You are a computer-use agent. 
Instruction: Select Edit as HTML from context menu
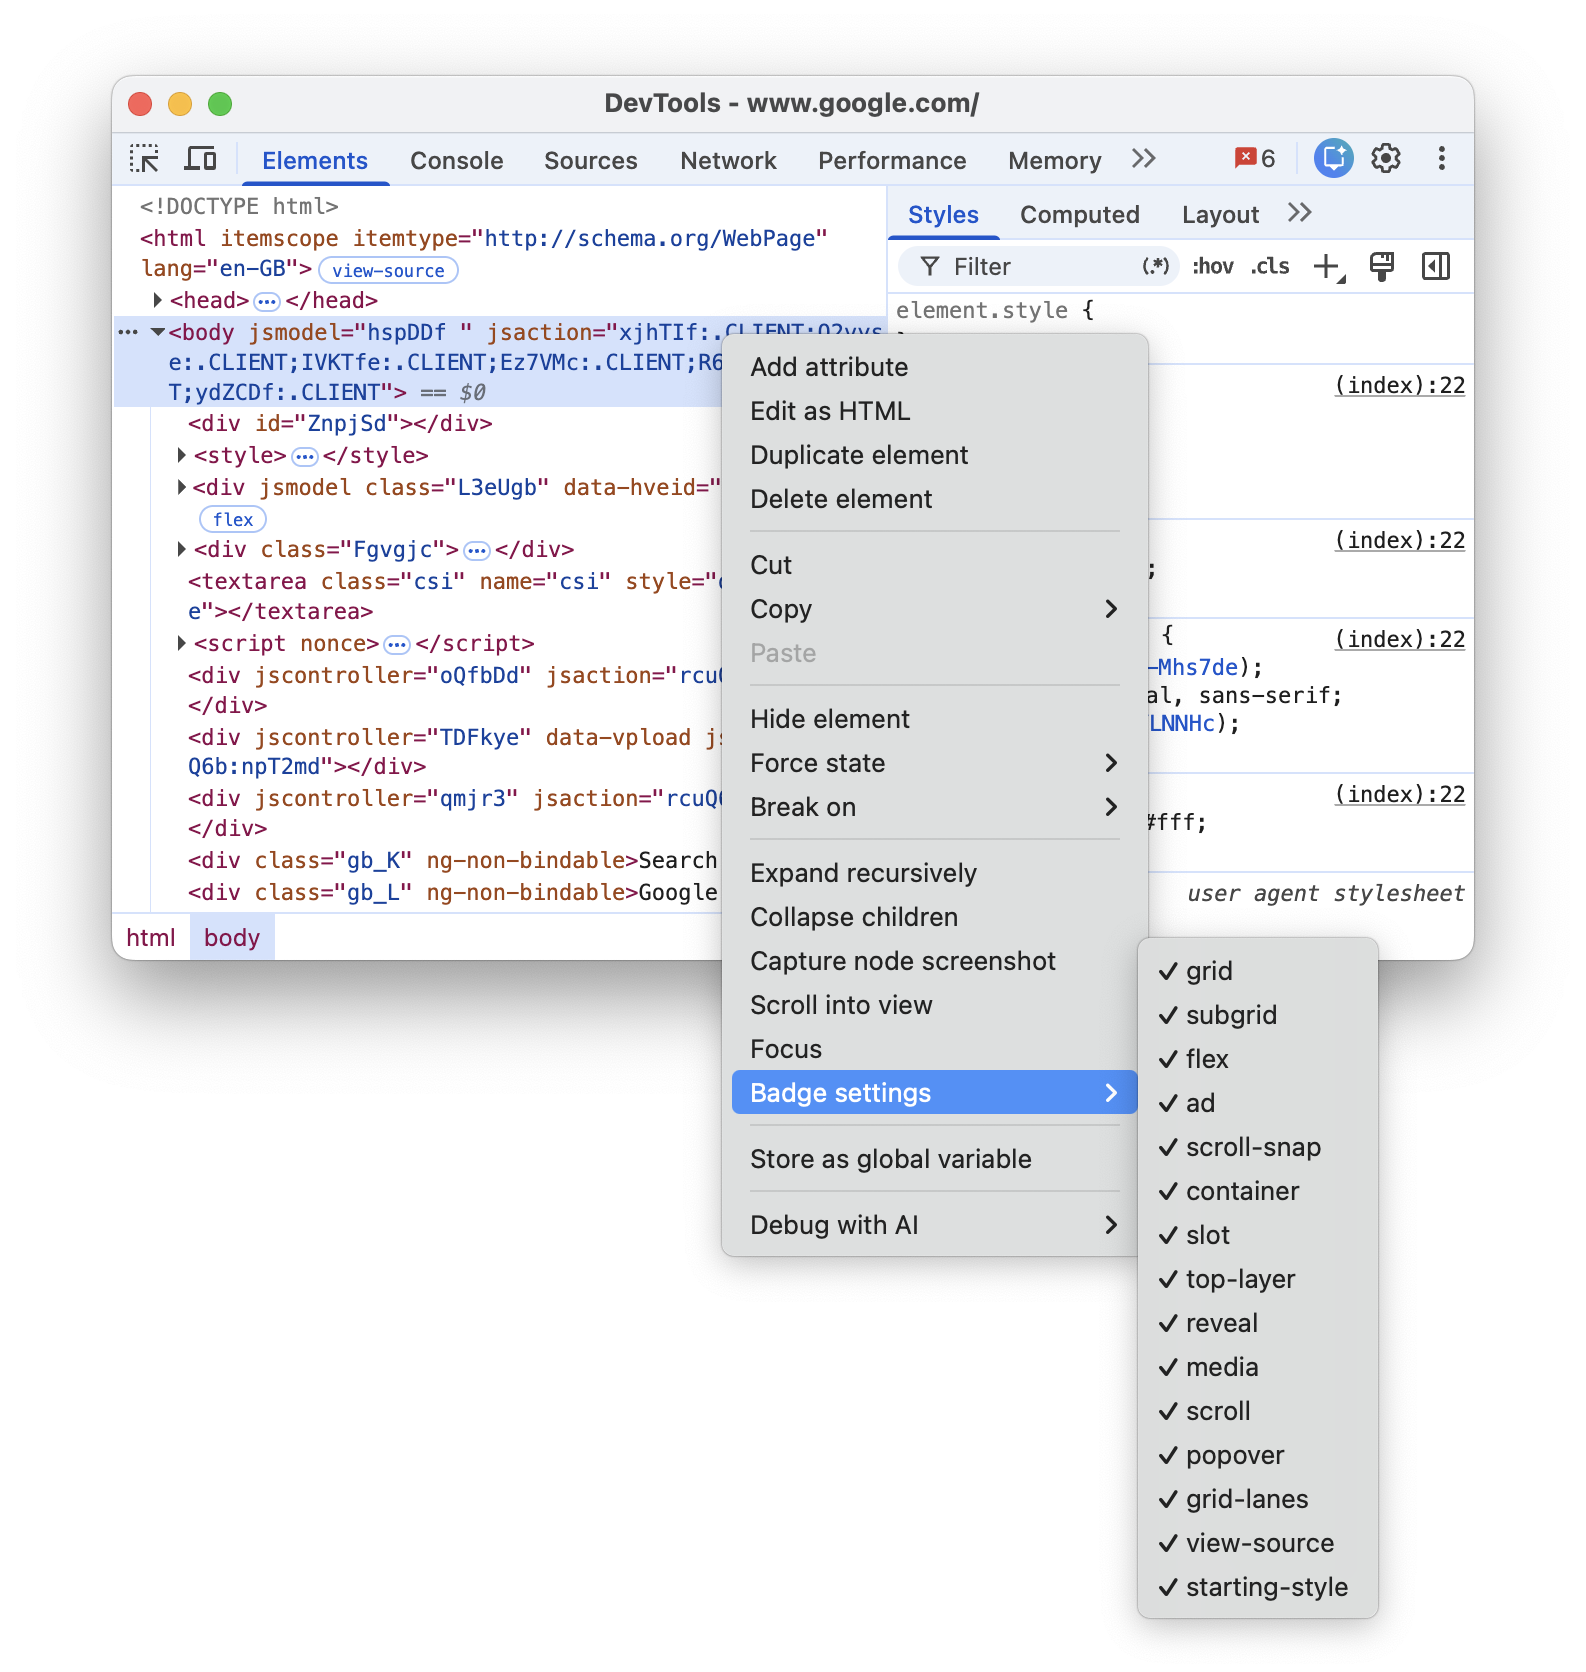pos(830,411)
